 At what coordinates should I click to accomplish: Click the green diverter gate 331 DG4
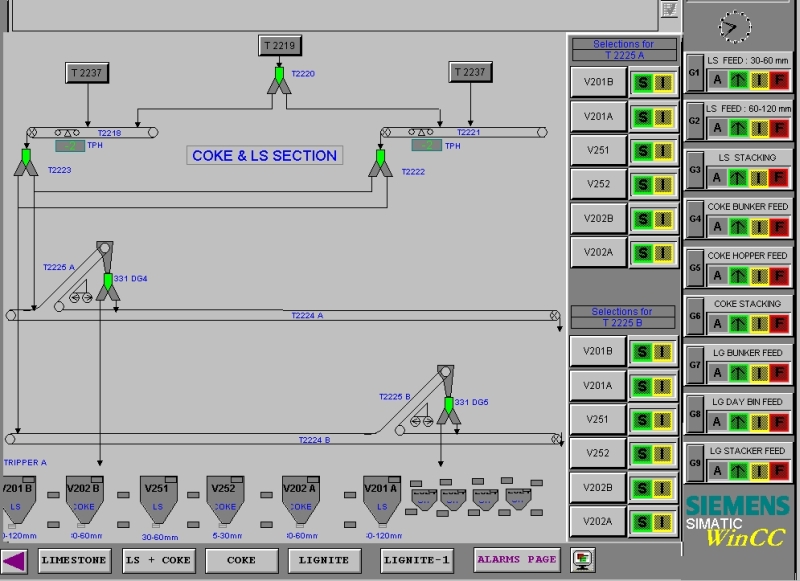(x=107, y=279)
